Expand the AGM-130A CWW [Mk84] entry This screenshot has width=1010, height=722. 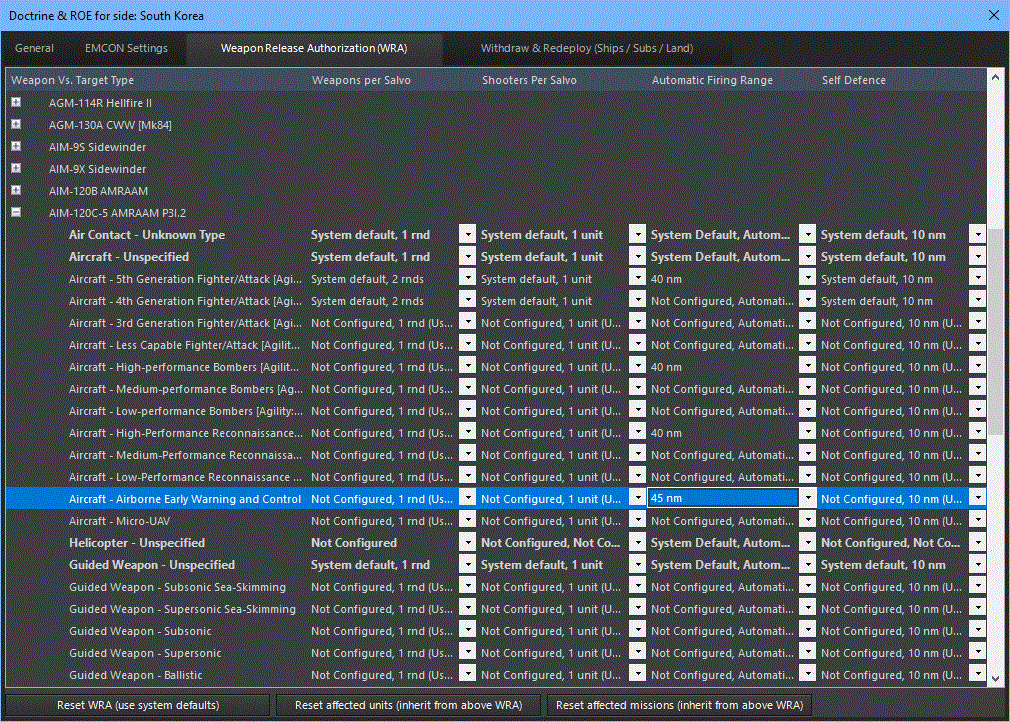(x=15, y=124)
